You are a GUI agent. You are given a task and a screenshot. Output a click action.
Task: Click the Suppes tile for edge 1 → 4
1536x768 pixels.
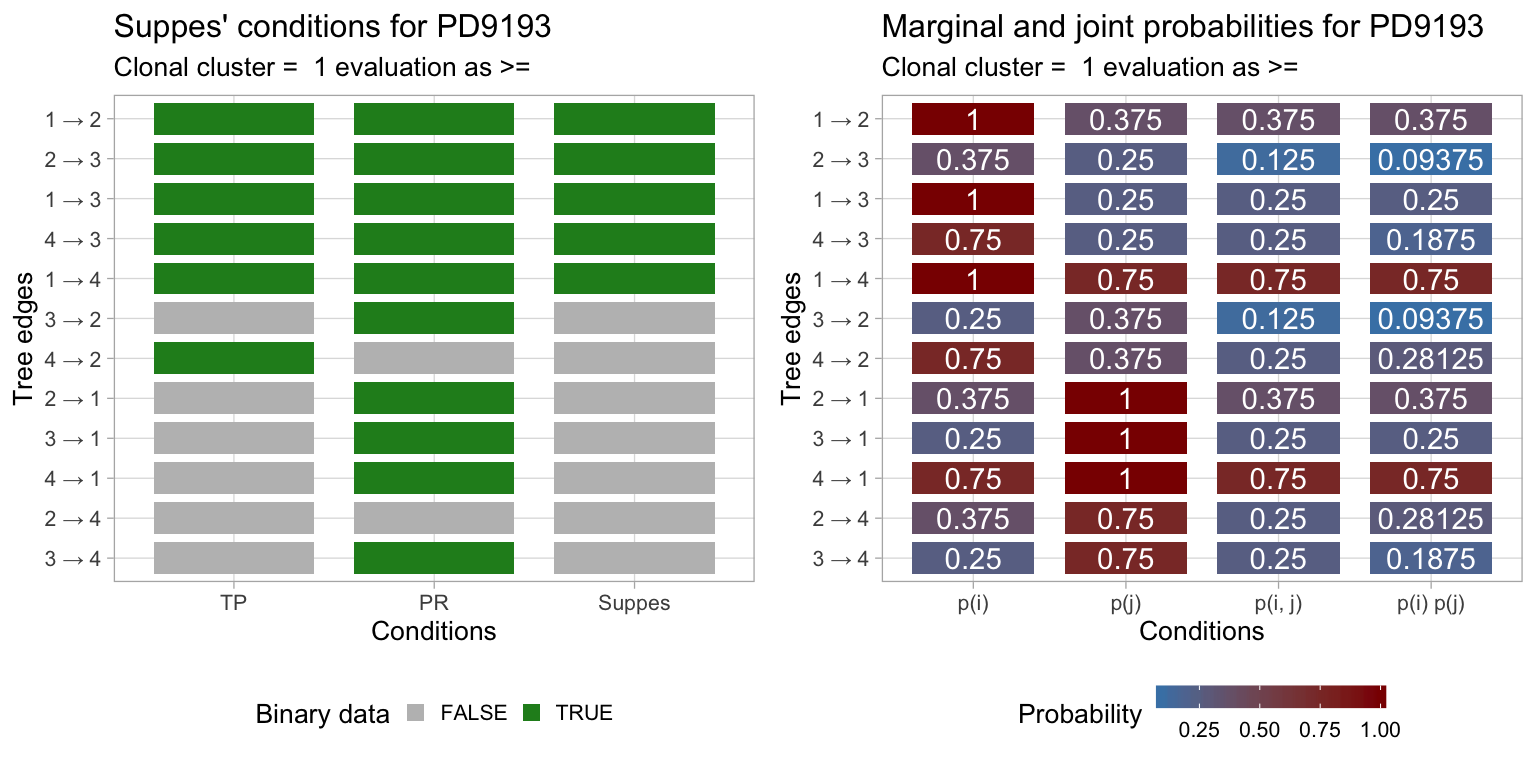click(x=634, y=279)
